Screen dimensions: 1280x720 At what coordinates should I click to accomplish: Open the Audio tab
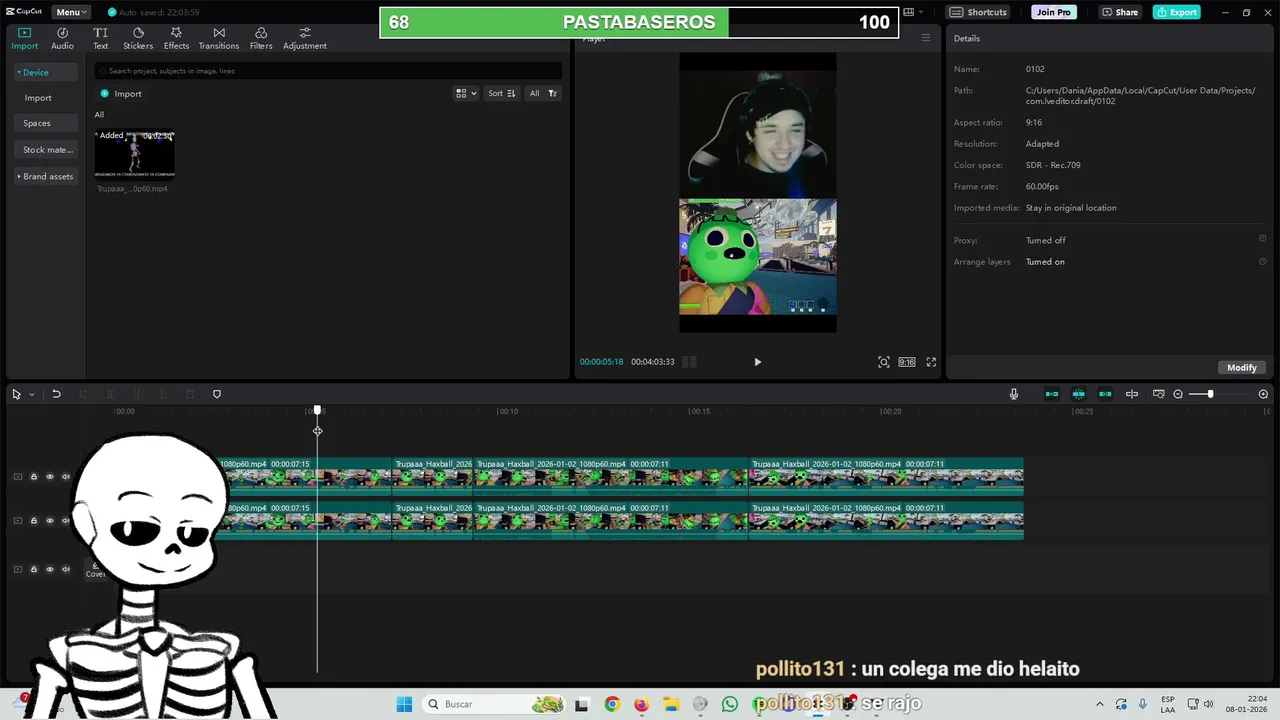tap(62, 39)
